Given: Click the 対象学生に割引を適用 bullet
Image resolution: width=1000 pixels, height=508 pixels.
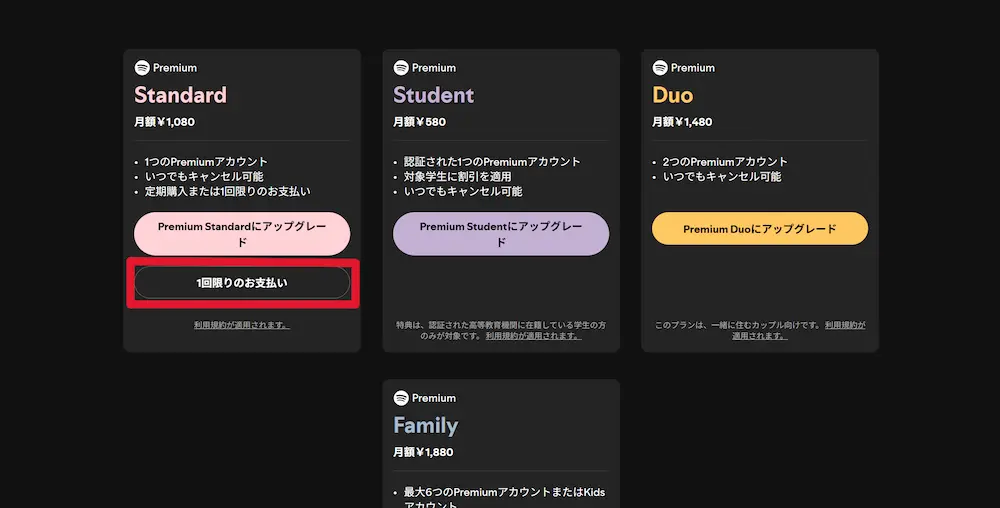Looking at the screenshot, I should coord(457,177).
